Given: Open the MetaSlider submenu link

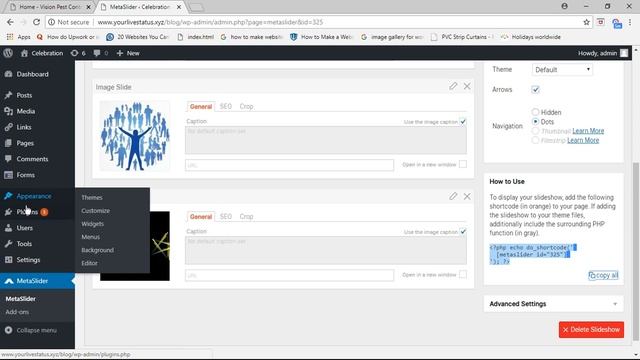Looking at the screenshot, I should 20,299.
